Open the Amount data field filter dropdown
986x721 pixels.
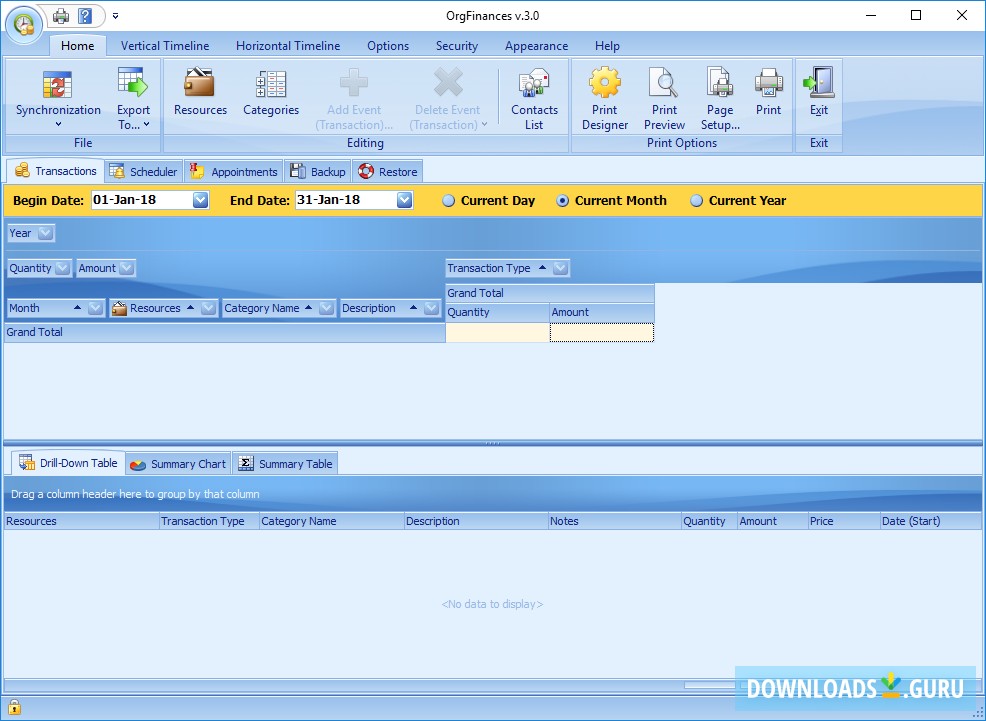click(126, 268)
